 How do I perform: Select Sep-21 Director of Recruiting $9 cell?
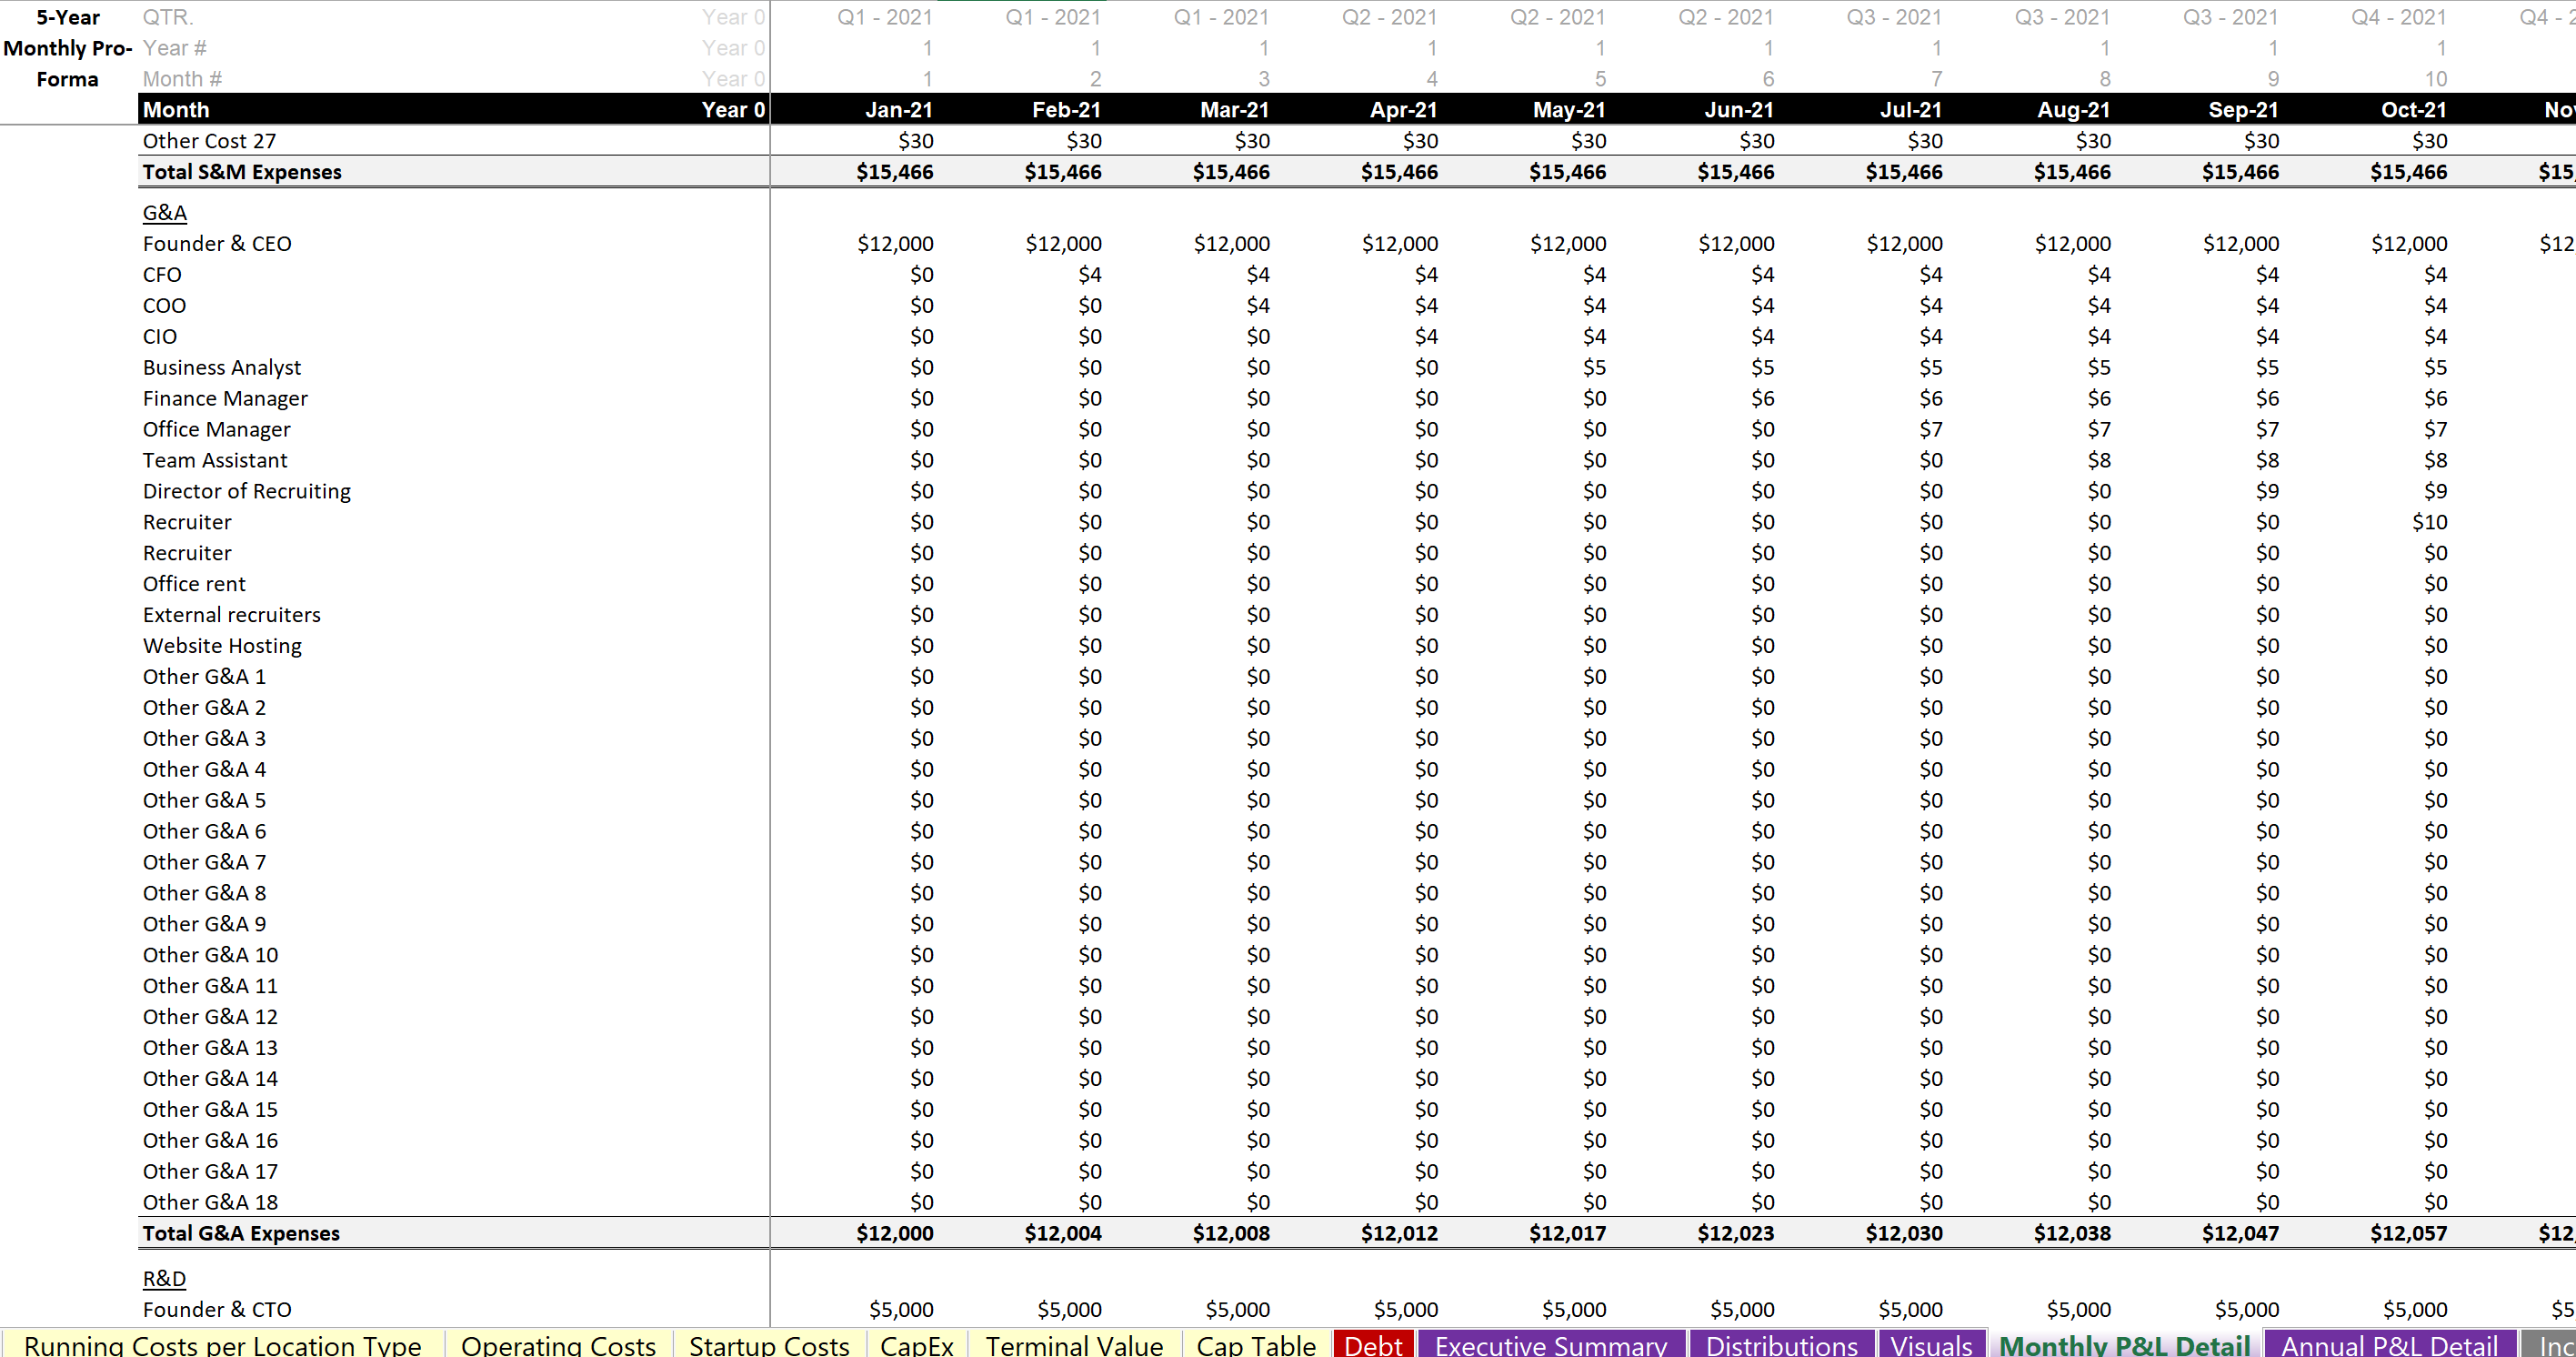tap(2267, 492)
